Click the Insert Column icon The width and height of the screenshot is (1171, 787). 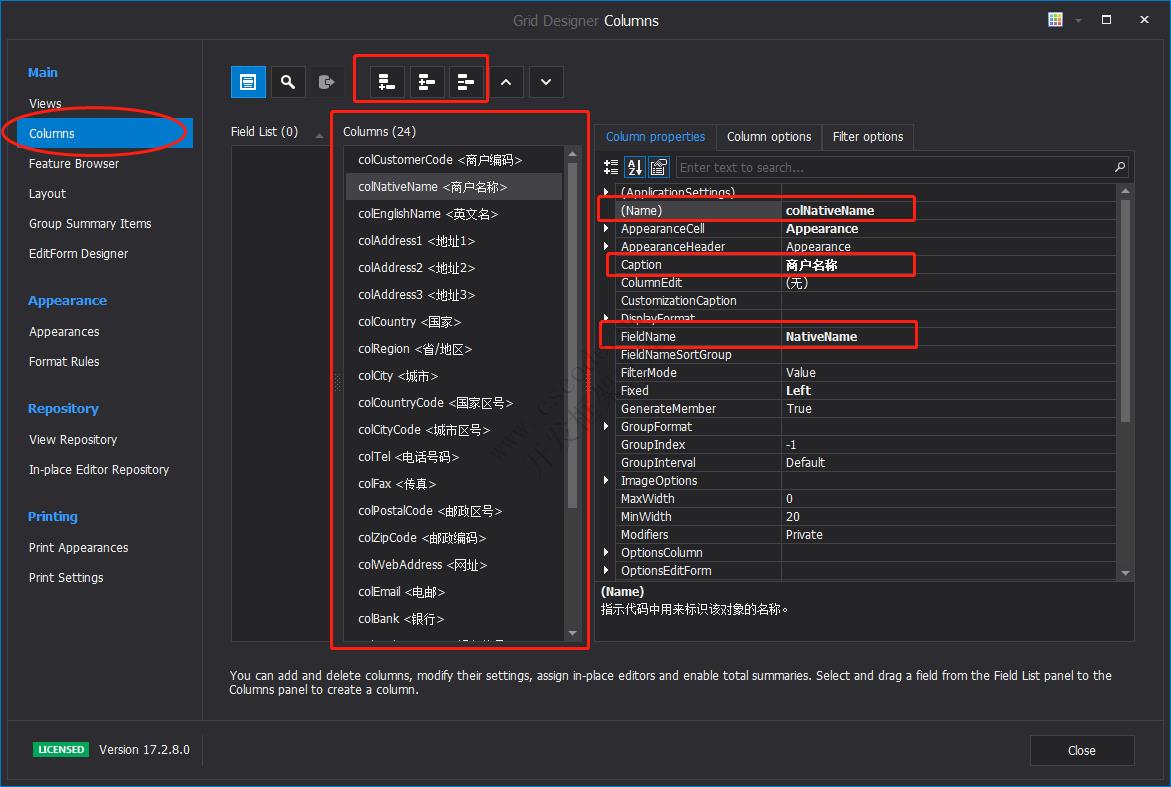tap(427, 82)
